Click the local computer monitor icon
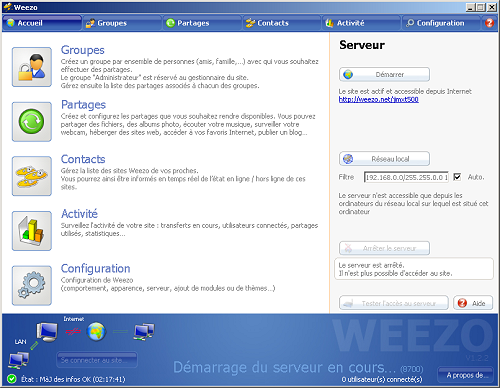This screenshot has height=388, width=500. (47, 332)
